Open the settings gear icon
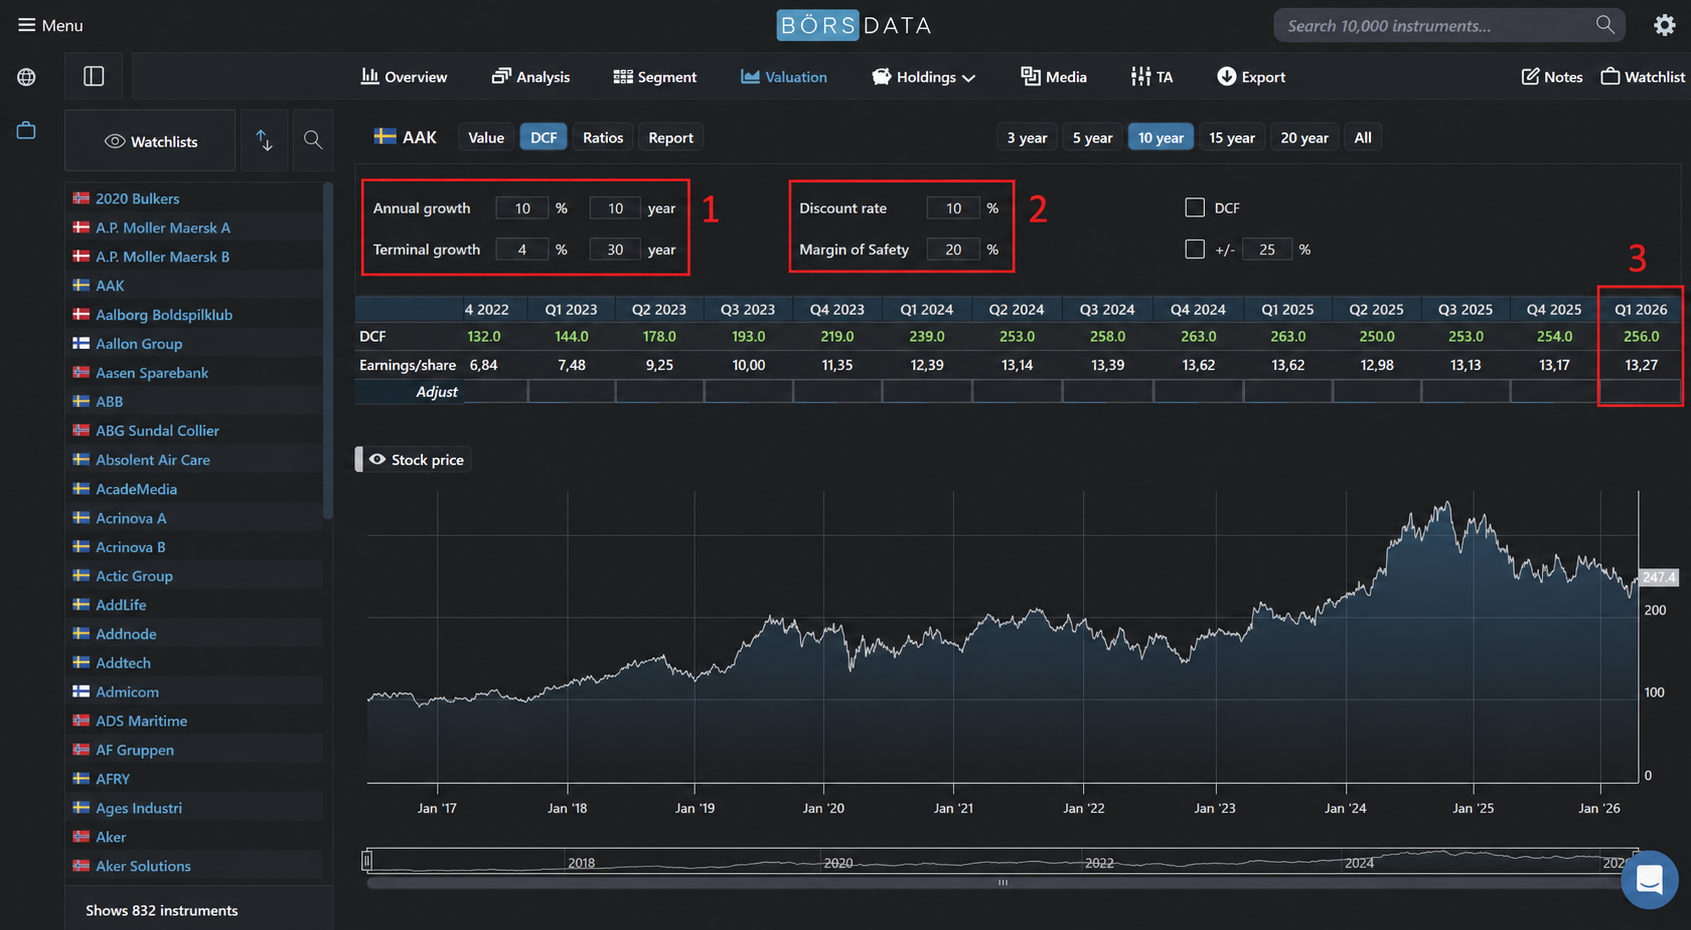The image size is (1691, 930). (x=1664, y=25)
